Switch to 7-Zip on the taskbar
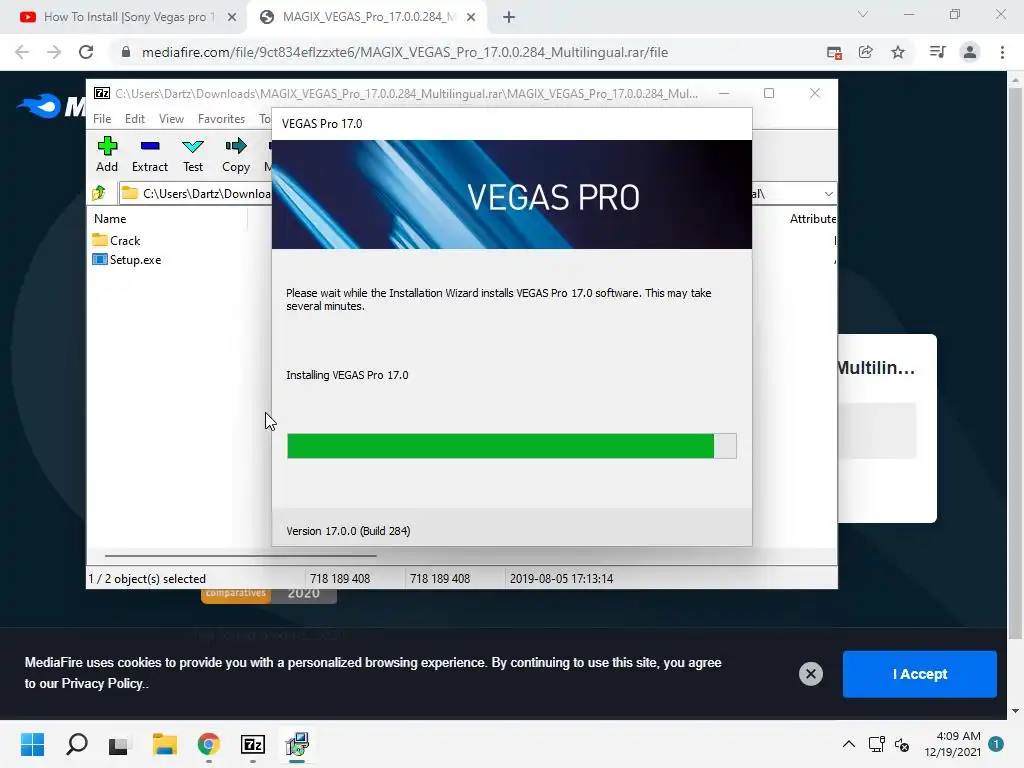The height and width of the screenshot is (768, 1024). point(253,744)
